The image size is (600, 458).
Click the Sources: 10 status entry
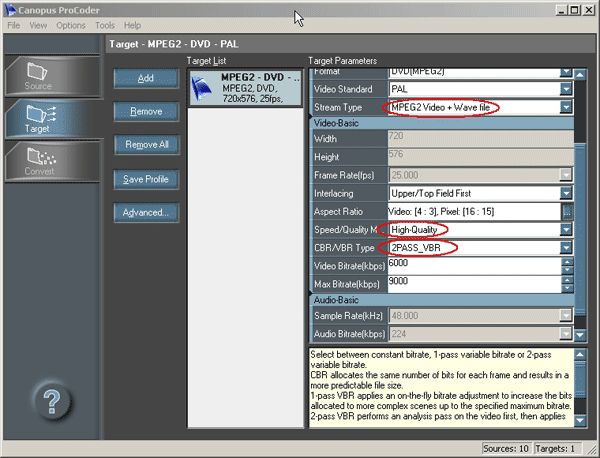coord(506,448)
